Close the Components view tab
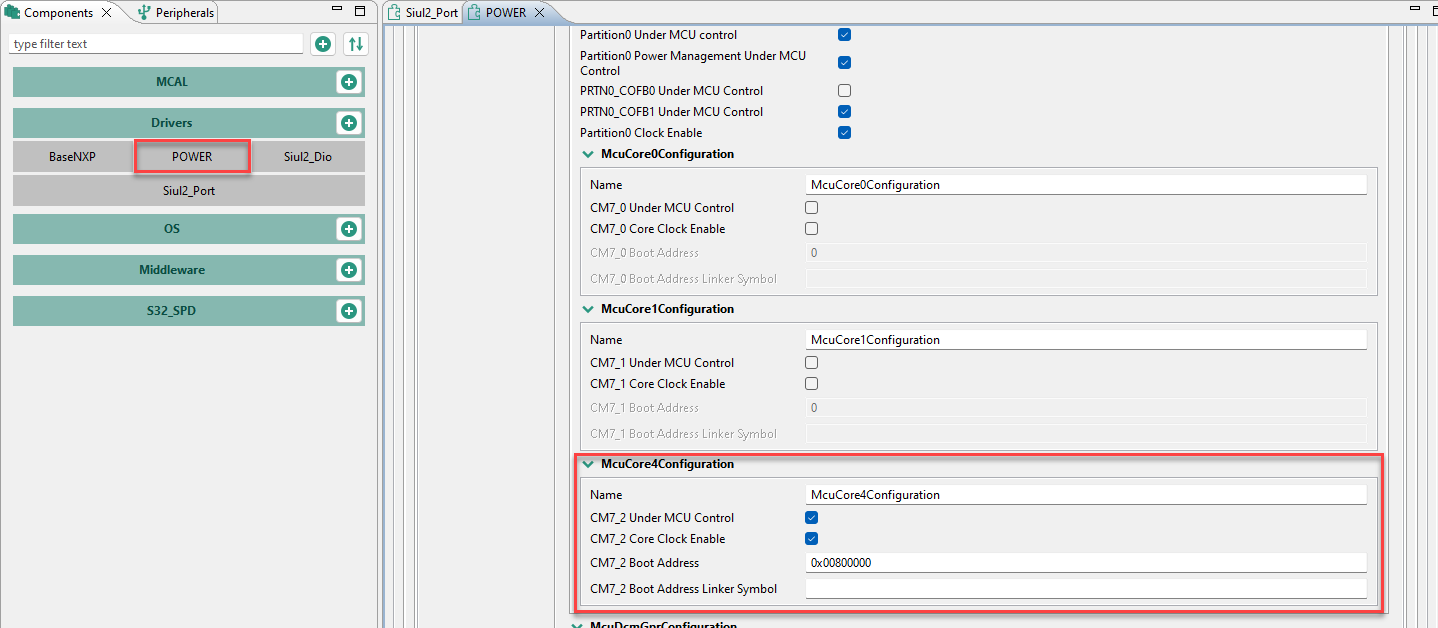 click(x=107, y=13)
